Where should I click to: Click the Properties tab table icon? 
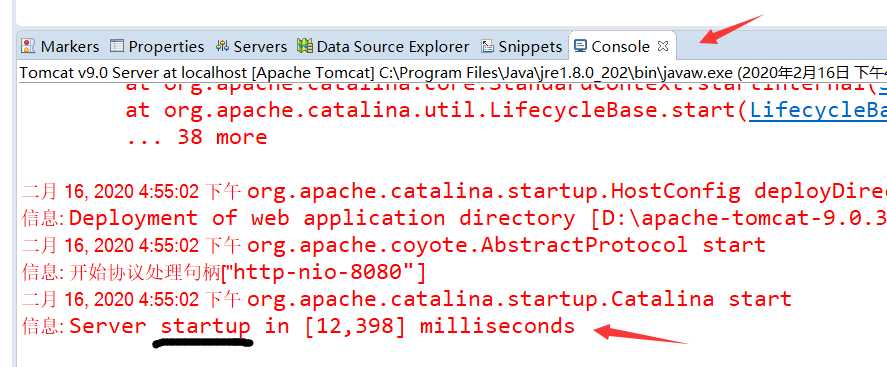[117, 46]
